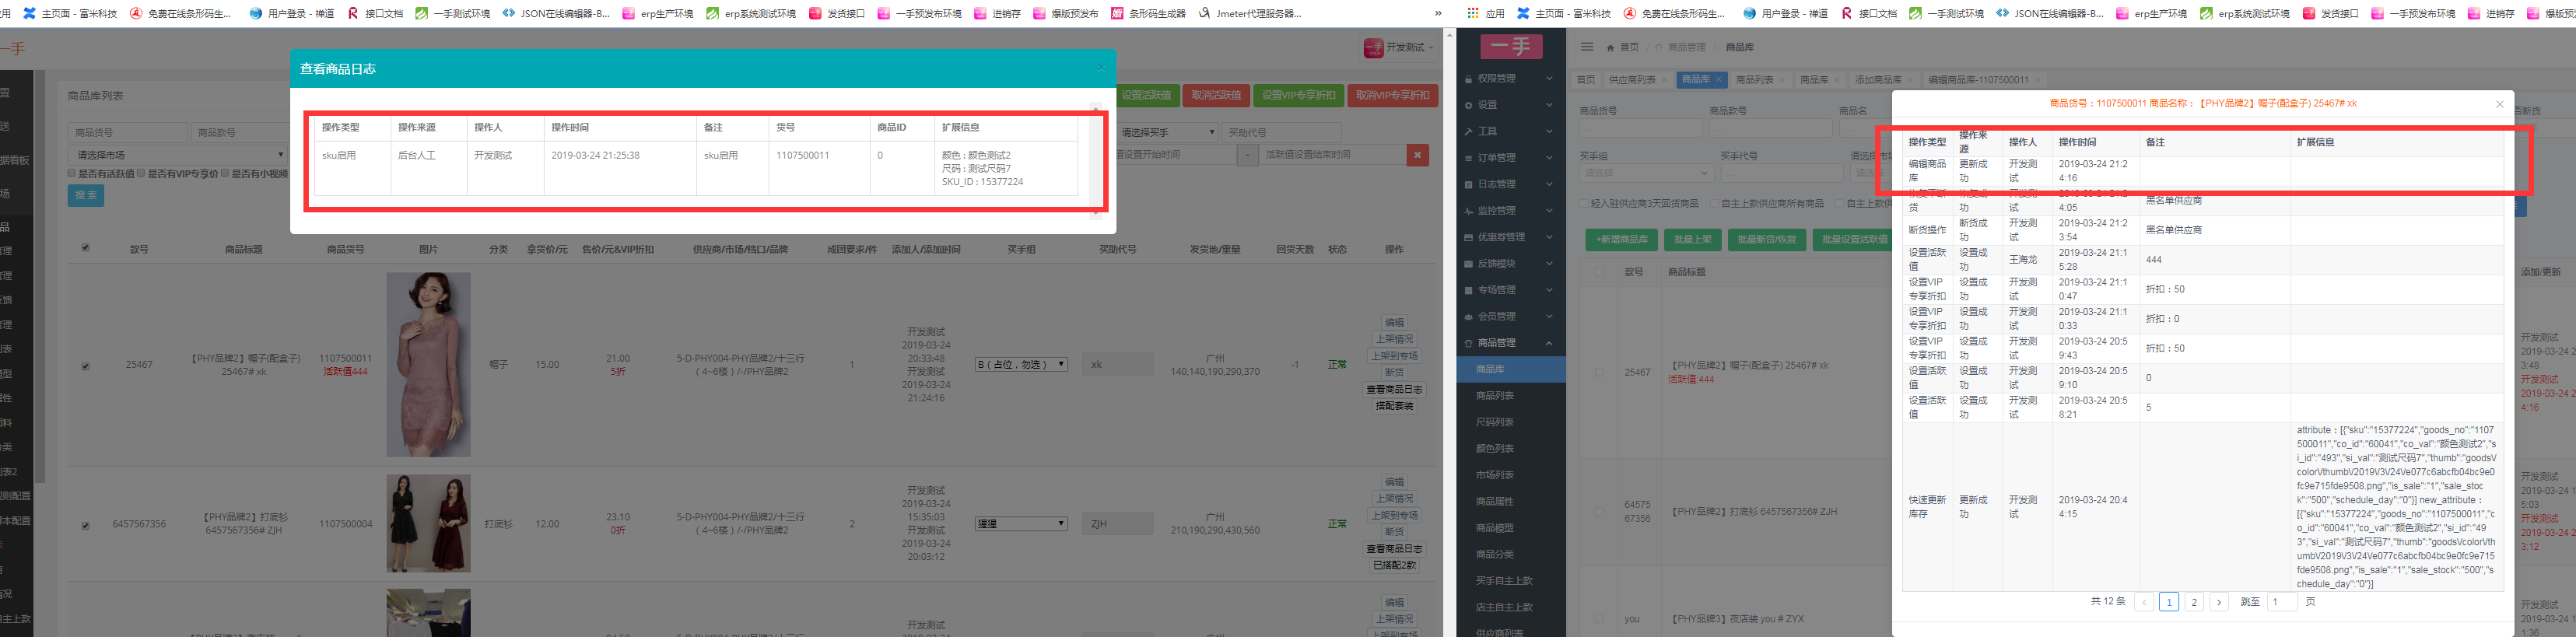Open 爆版预发布 bookmark in left browser

click(1066, 14)
